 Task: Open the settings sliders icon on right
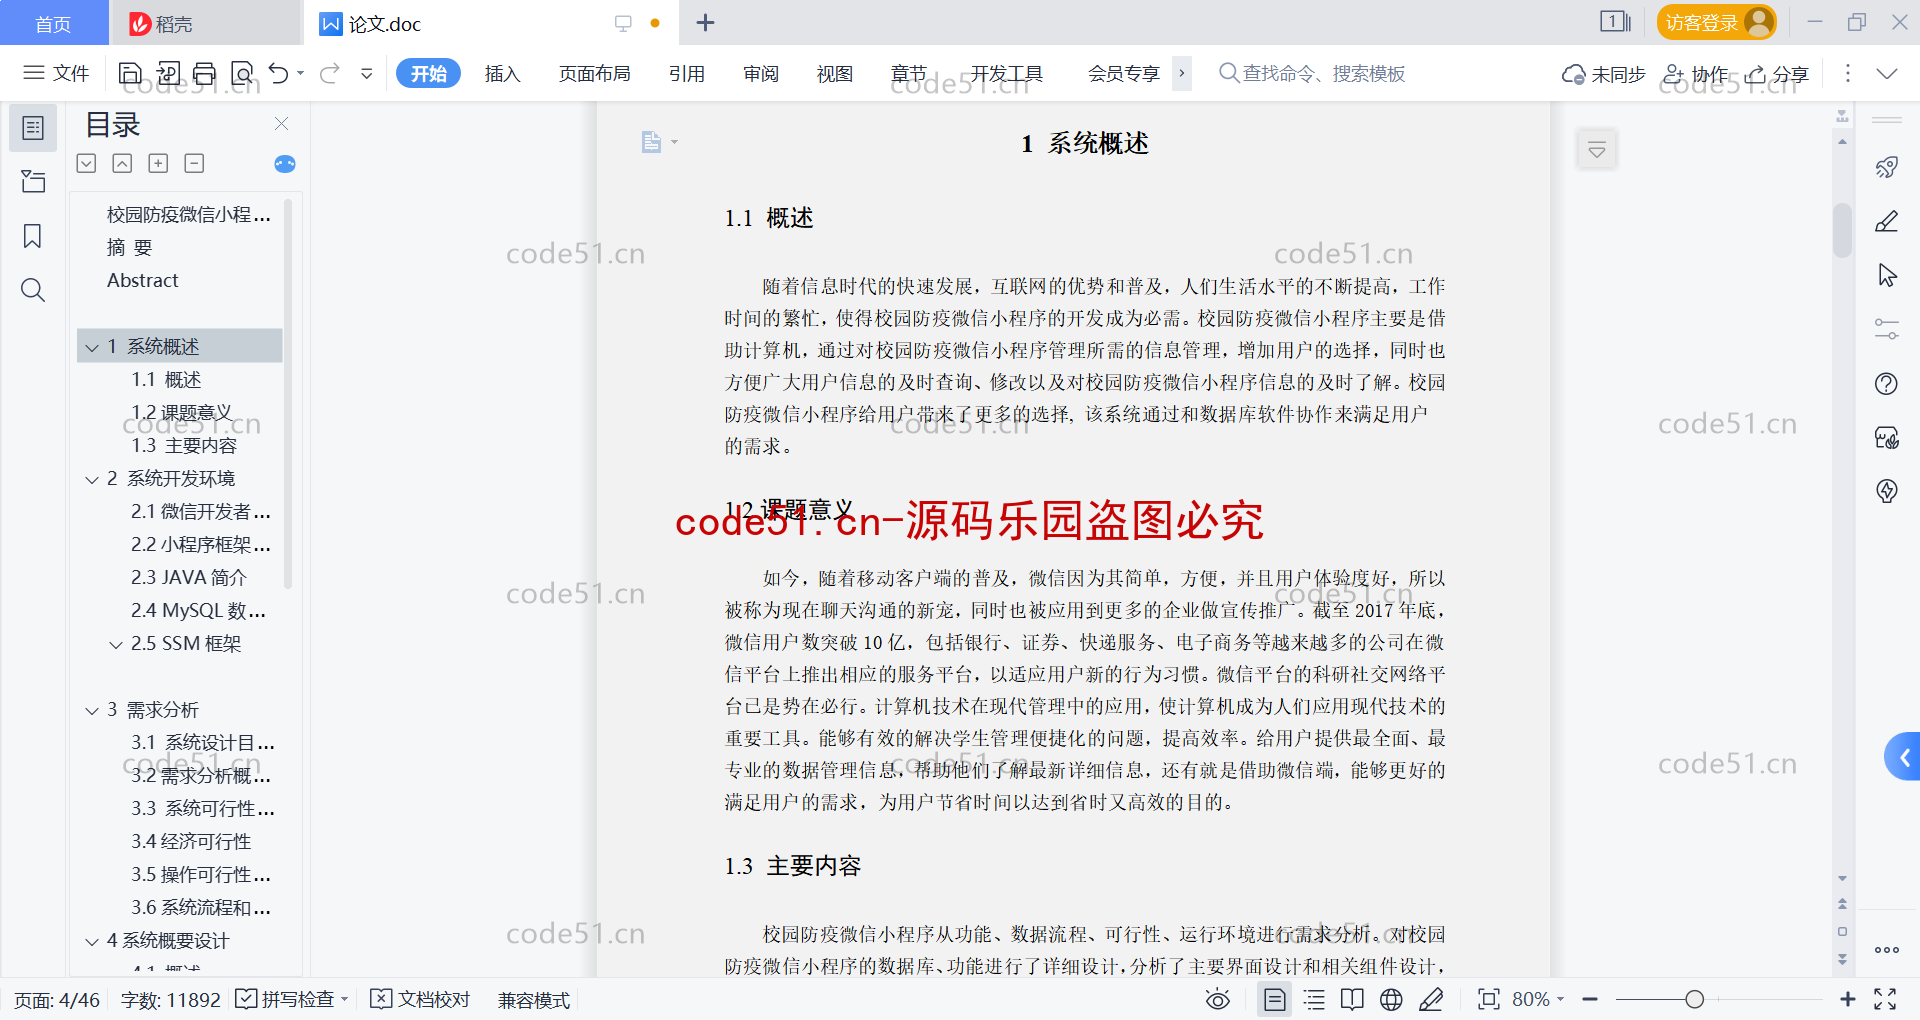1887,329
